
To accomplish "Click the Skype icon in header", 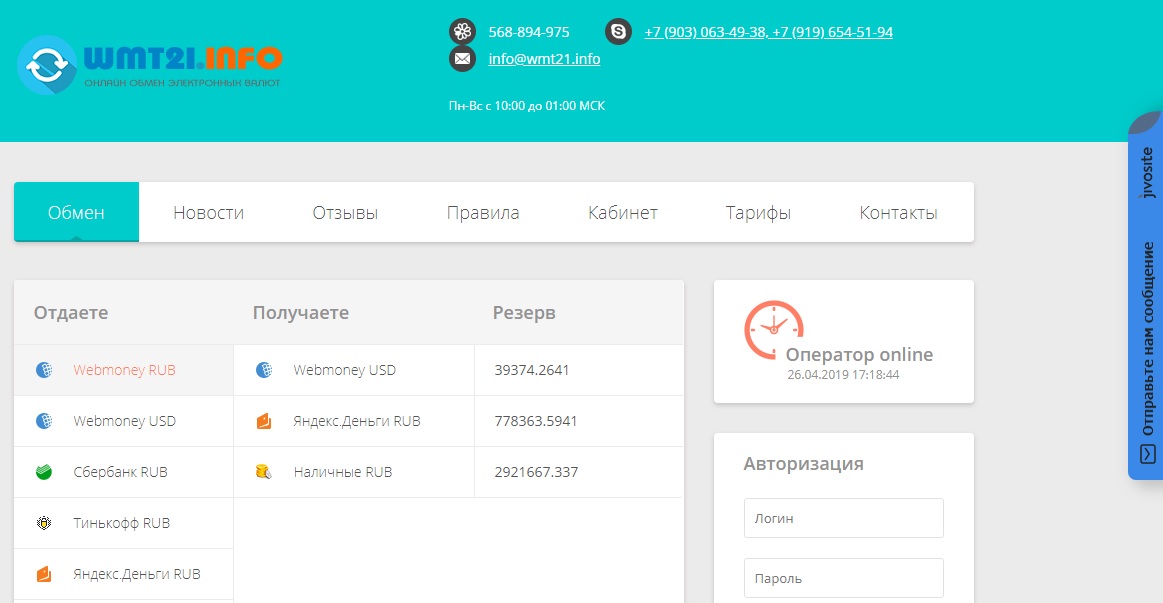I will tap(618, 32).
